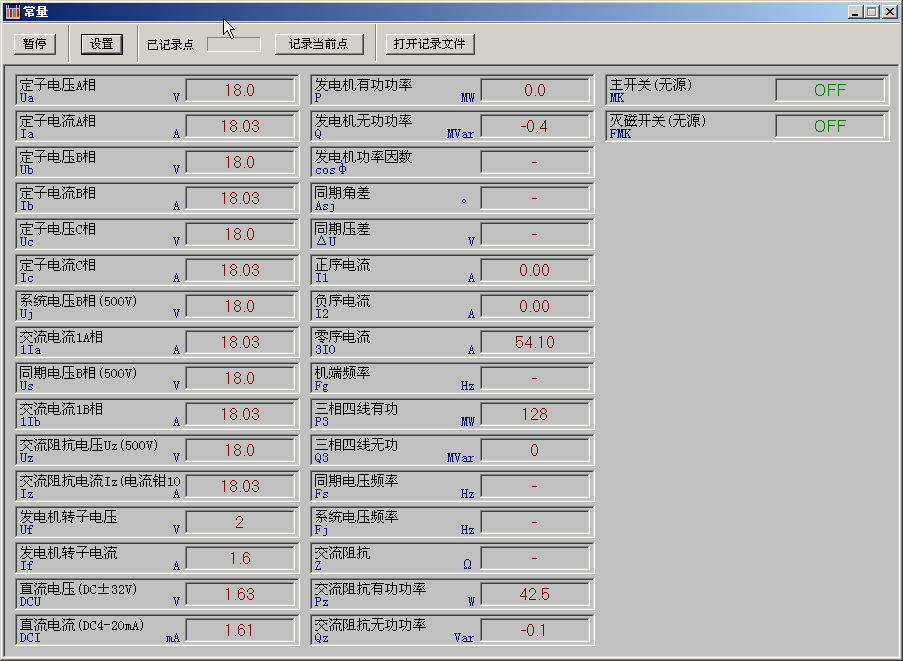Click the app icon in the title bar
Image resolution: width=903 pixels, height=661 pixels.
pos(12,12)
